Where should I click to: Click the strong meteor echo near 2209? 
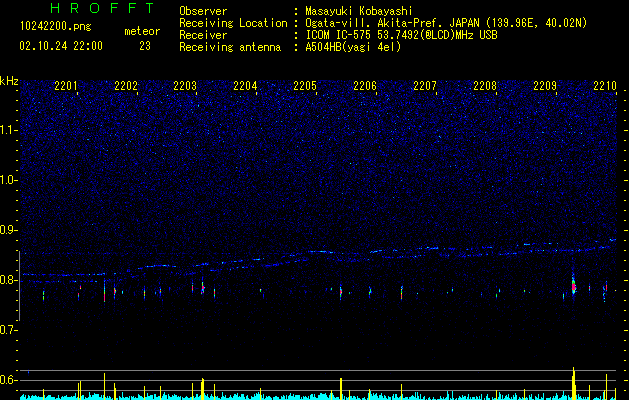point(574,286)
